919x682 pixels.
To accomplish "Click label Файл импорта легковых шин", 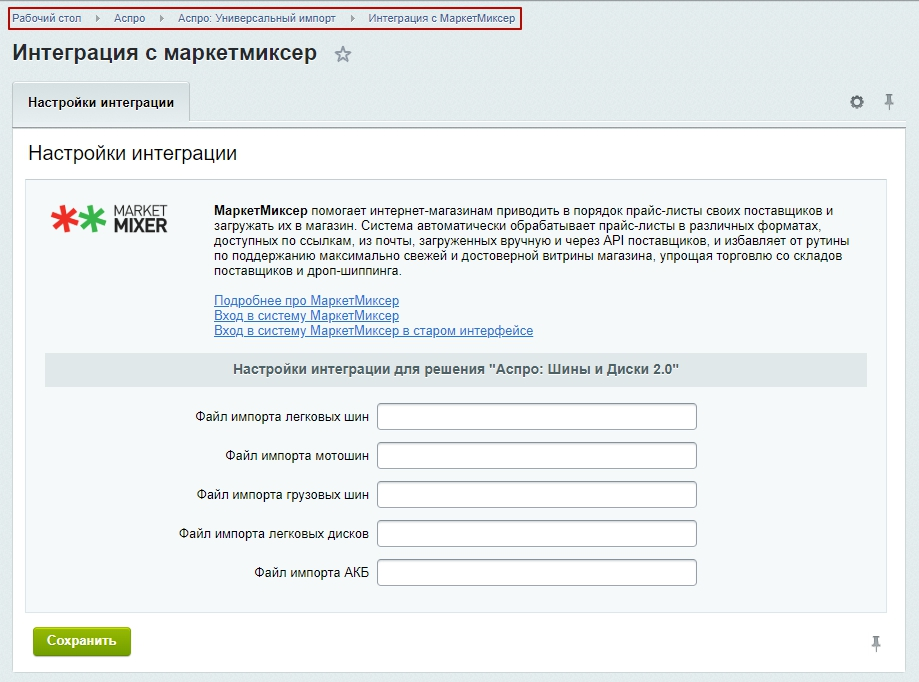I will point(282,417).
